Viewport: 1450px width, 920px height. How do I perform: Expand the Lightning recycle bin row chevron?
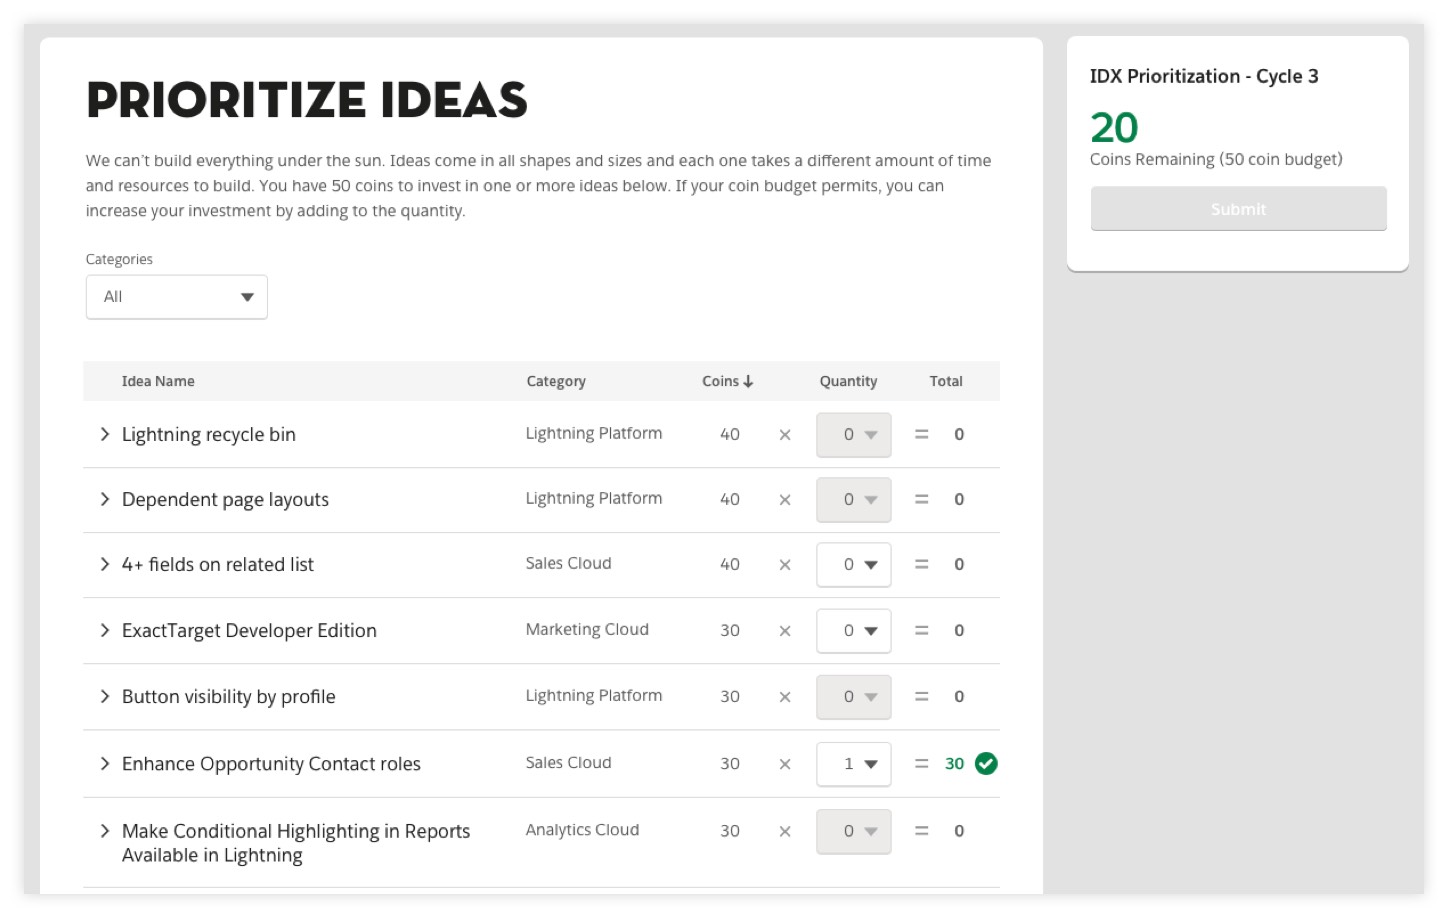(105, 434)
